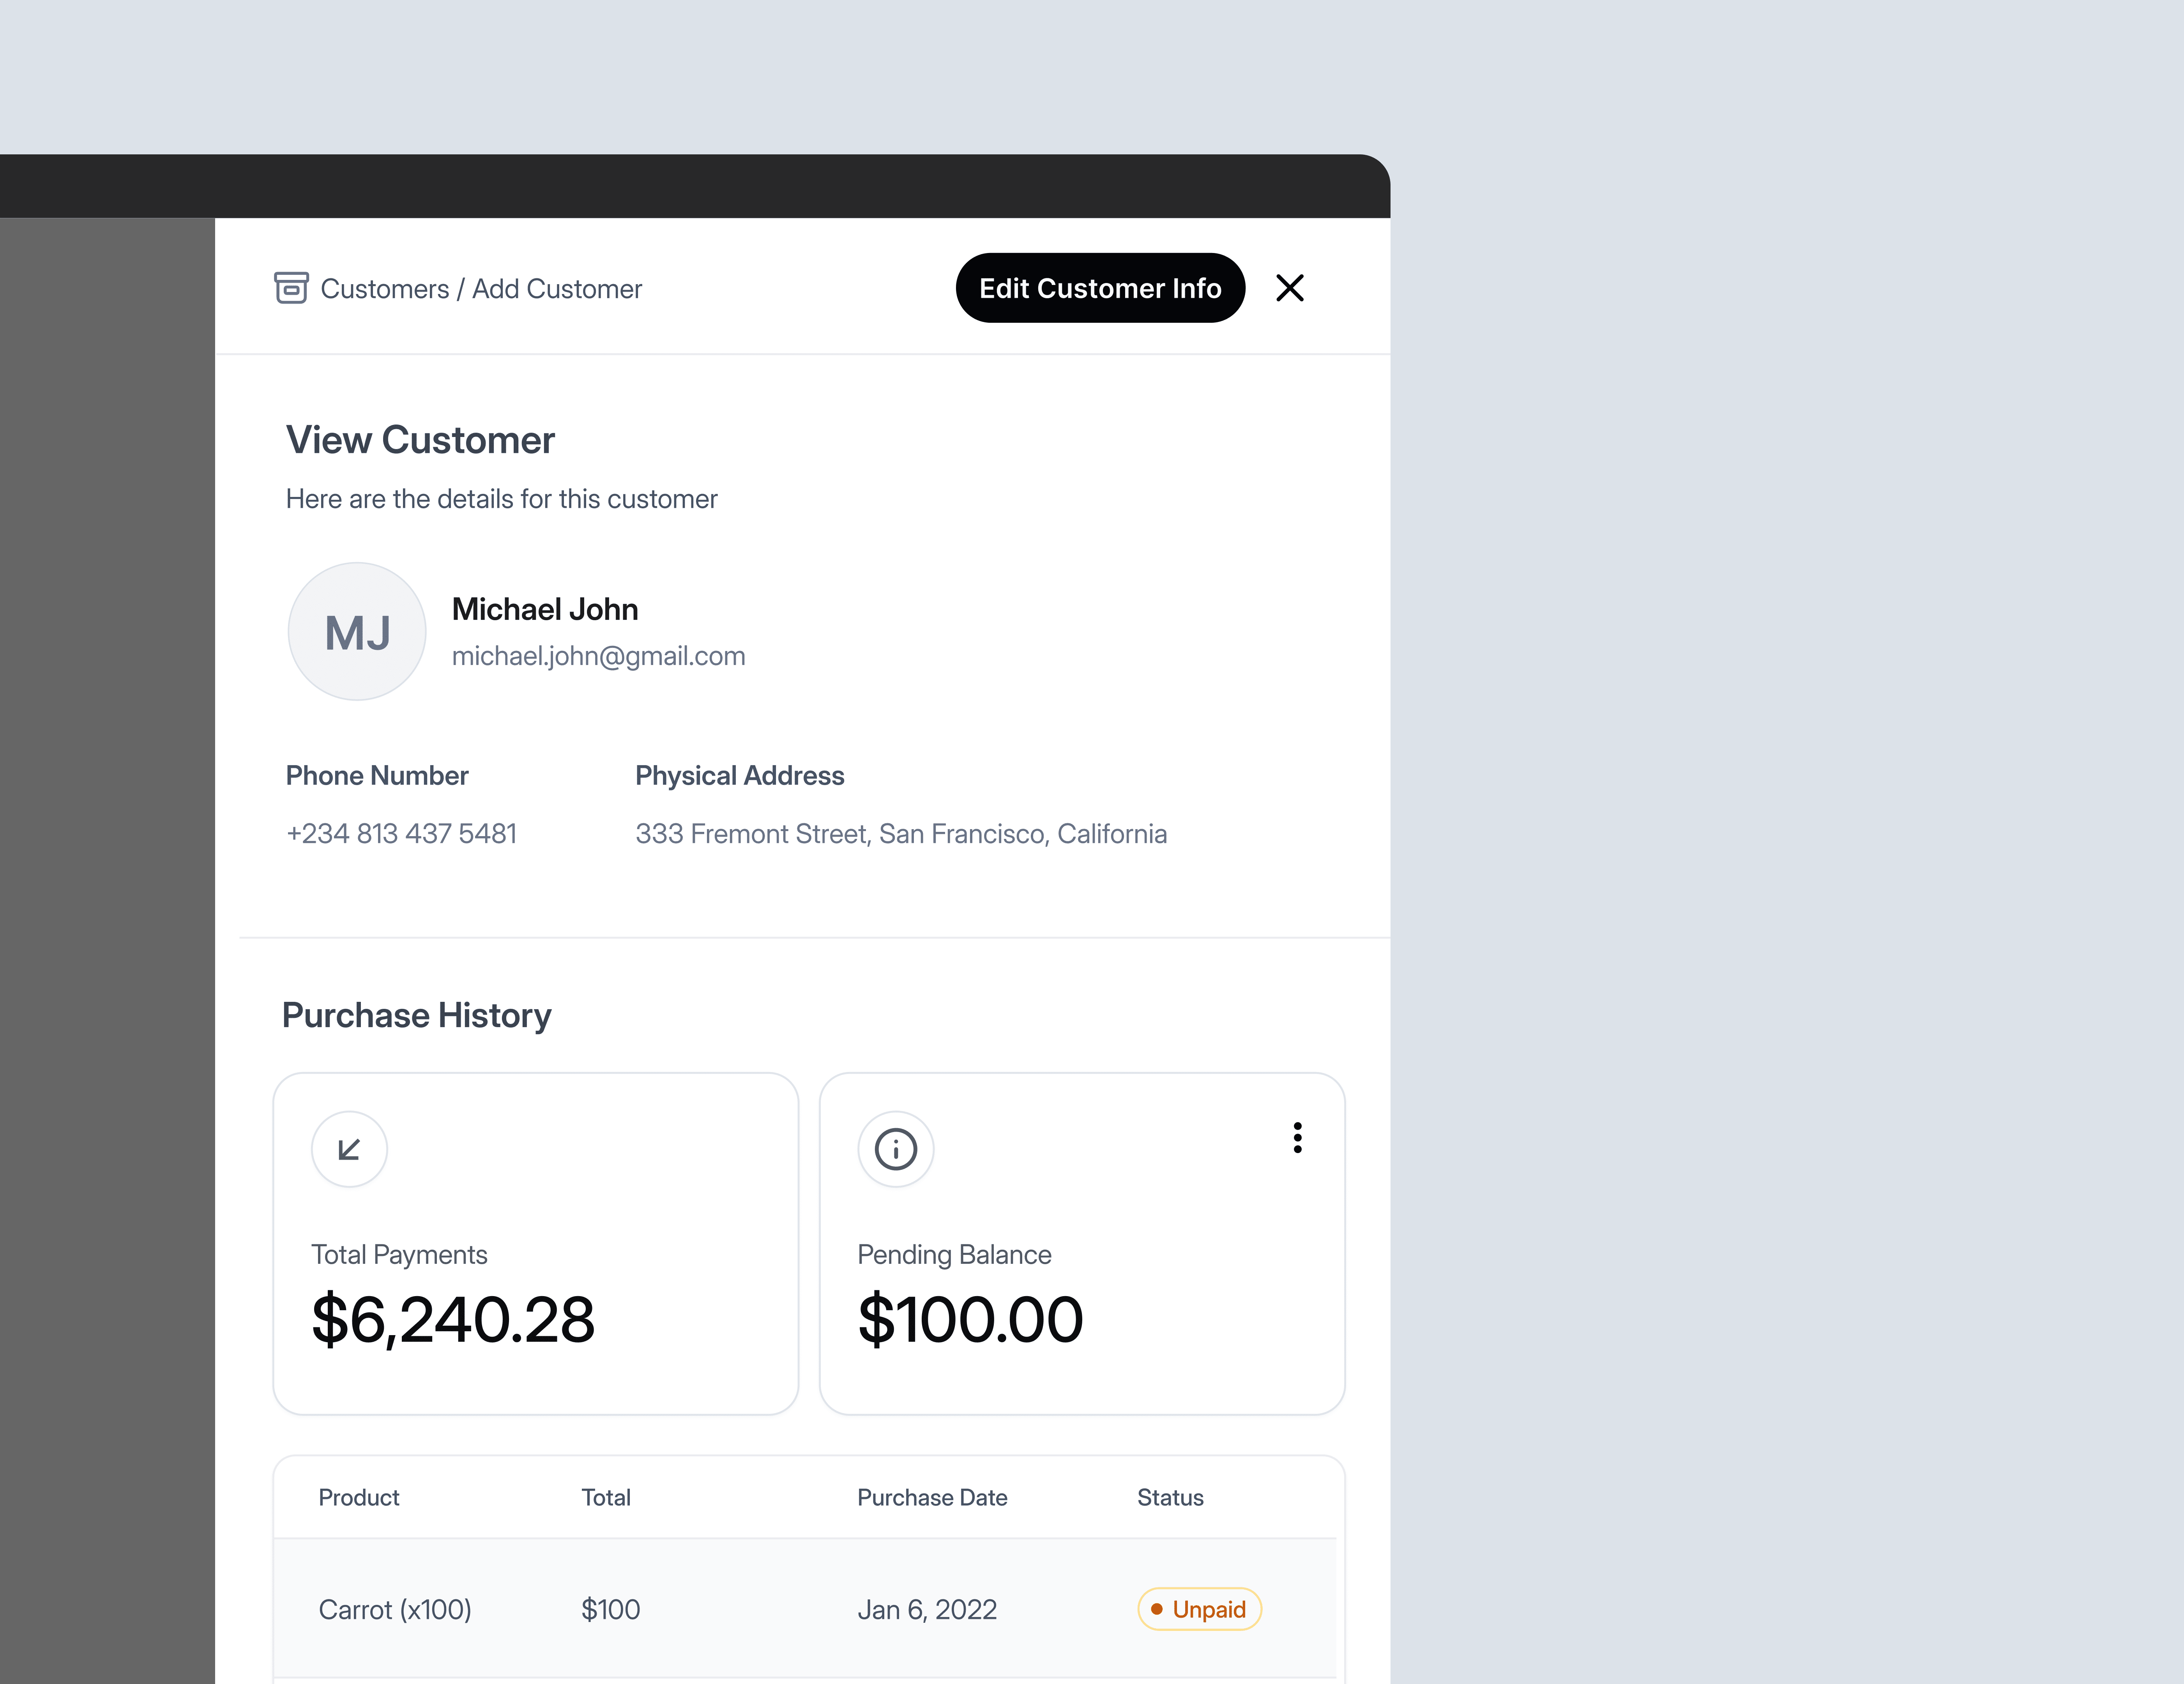Open the three-dot menu on Pending Balance

tap(1297, 1138)
